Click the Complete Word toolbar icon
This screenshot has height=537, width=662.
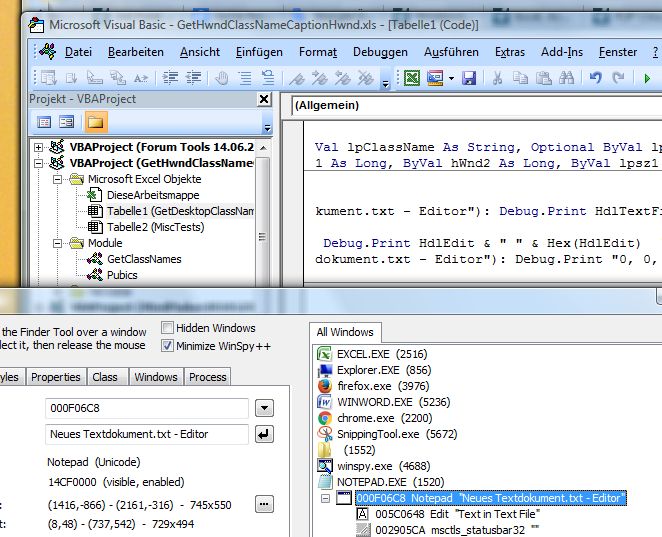[x=141, y=78]
